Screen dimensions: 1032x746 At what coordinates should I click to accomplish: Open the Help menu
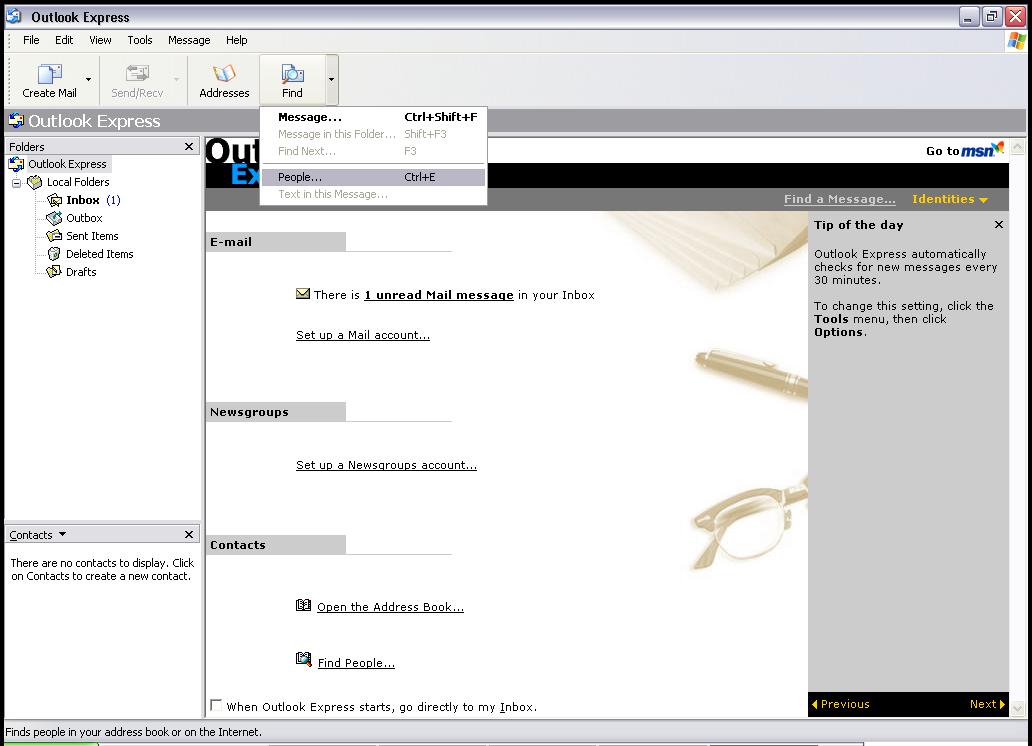point(236,40)
